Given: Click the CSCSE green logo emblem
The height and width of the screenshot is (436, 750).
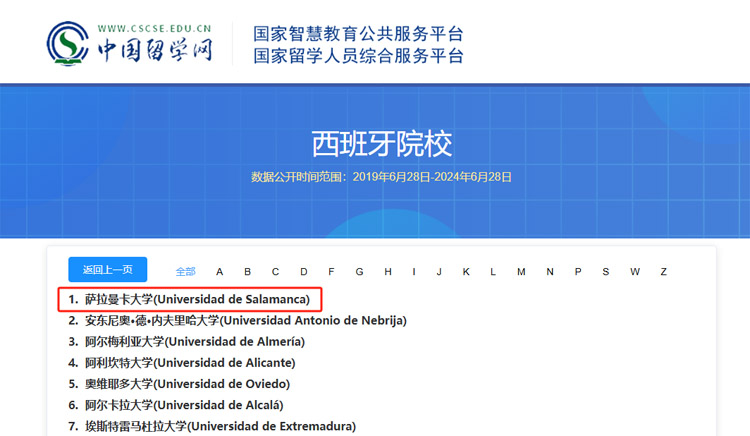Looking at the screenshot, I should (68, 44).
